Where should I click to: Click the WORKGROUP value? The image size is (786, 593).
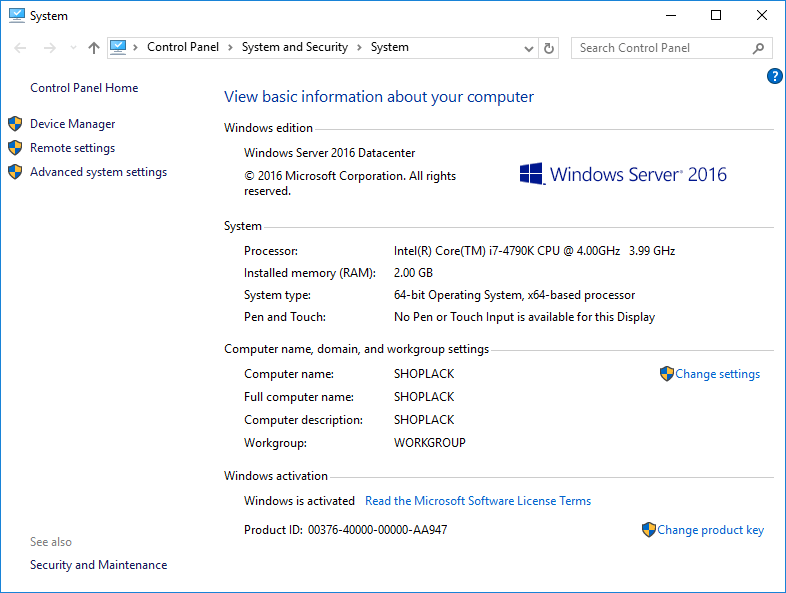tap(430, 443)
